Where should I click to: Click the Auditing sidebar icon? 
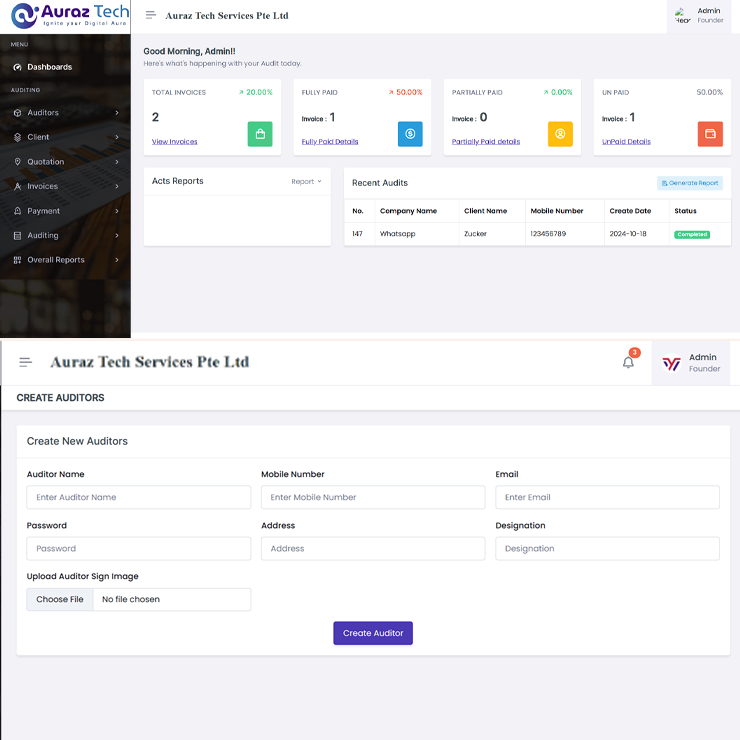17,235
